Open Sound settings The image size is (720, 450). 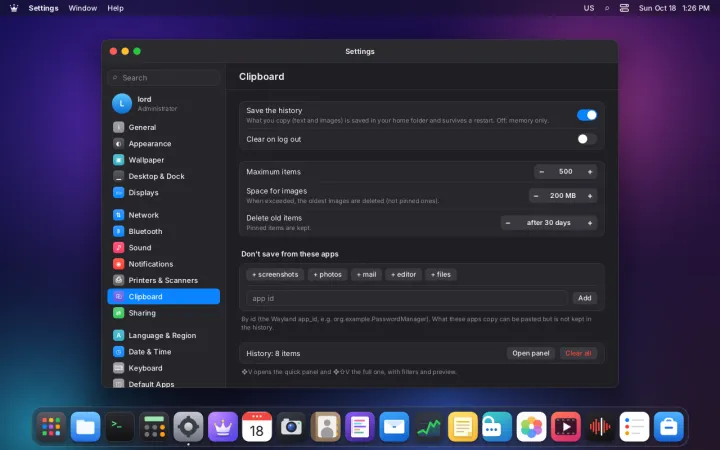[163, 248]
